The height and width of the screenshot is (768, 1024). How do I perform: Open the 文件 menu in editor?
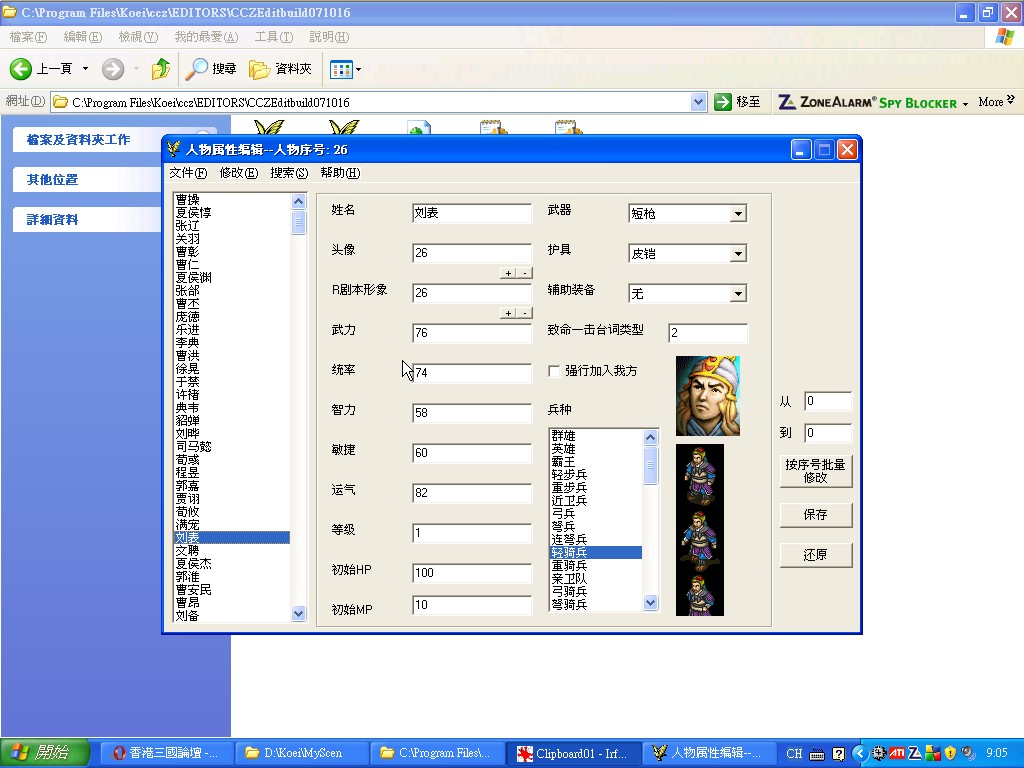coord(188,173)
